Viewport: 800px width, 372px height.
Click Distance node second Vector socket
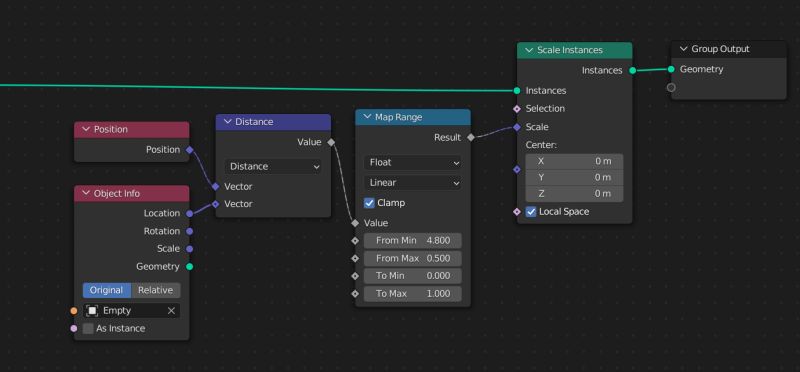(x=215, y=204)
